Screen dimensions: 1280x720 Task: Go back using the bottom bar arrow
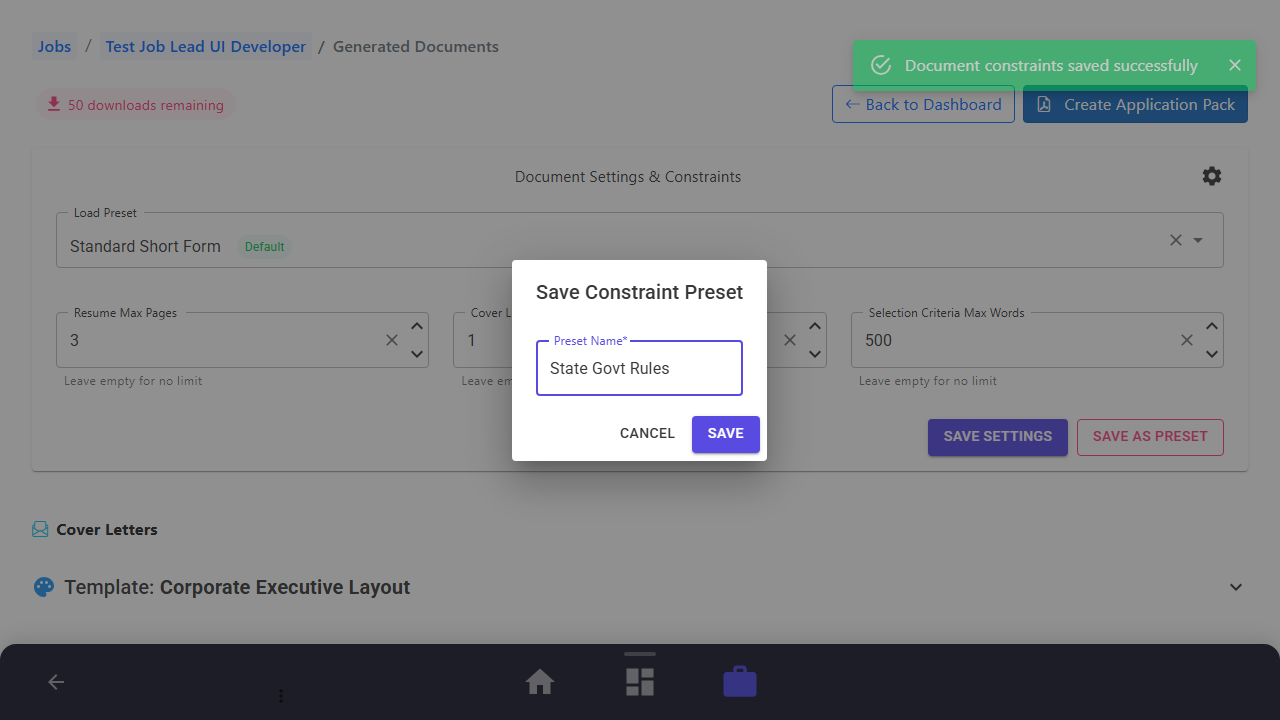(56, 682)
